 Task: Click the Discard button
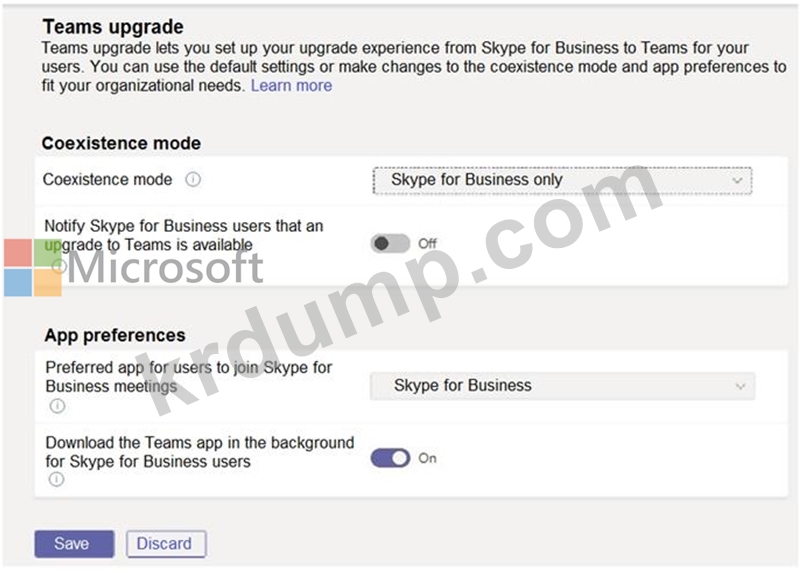pos(165,544)
